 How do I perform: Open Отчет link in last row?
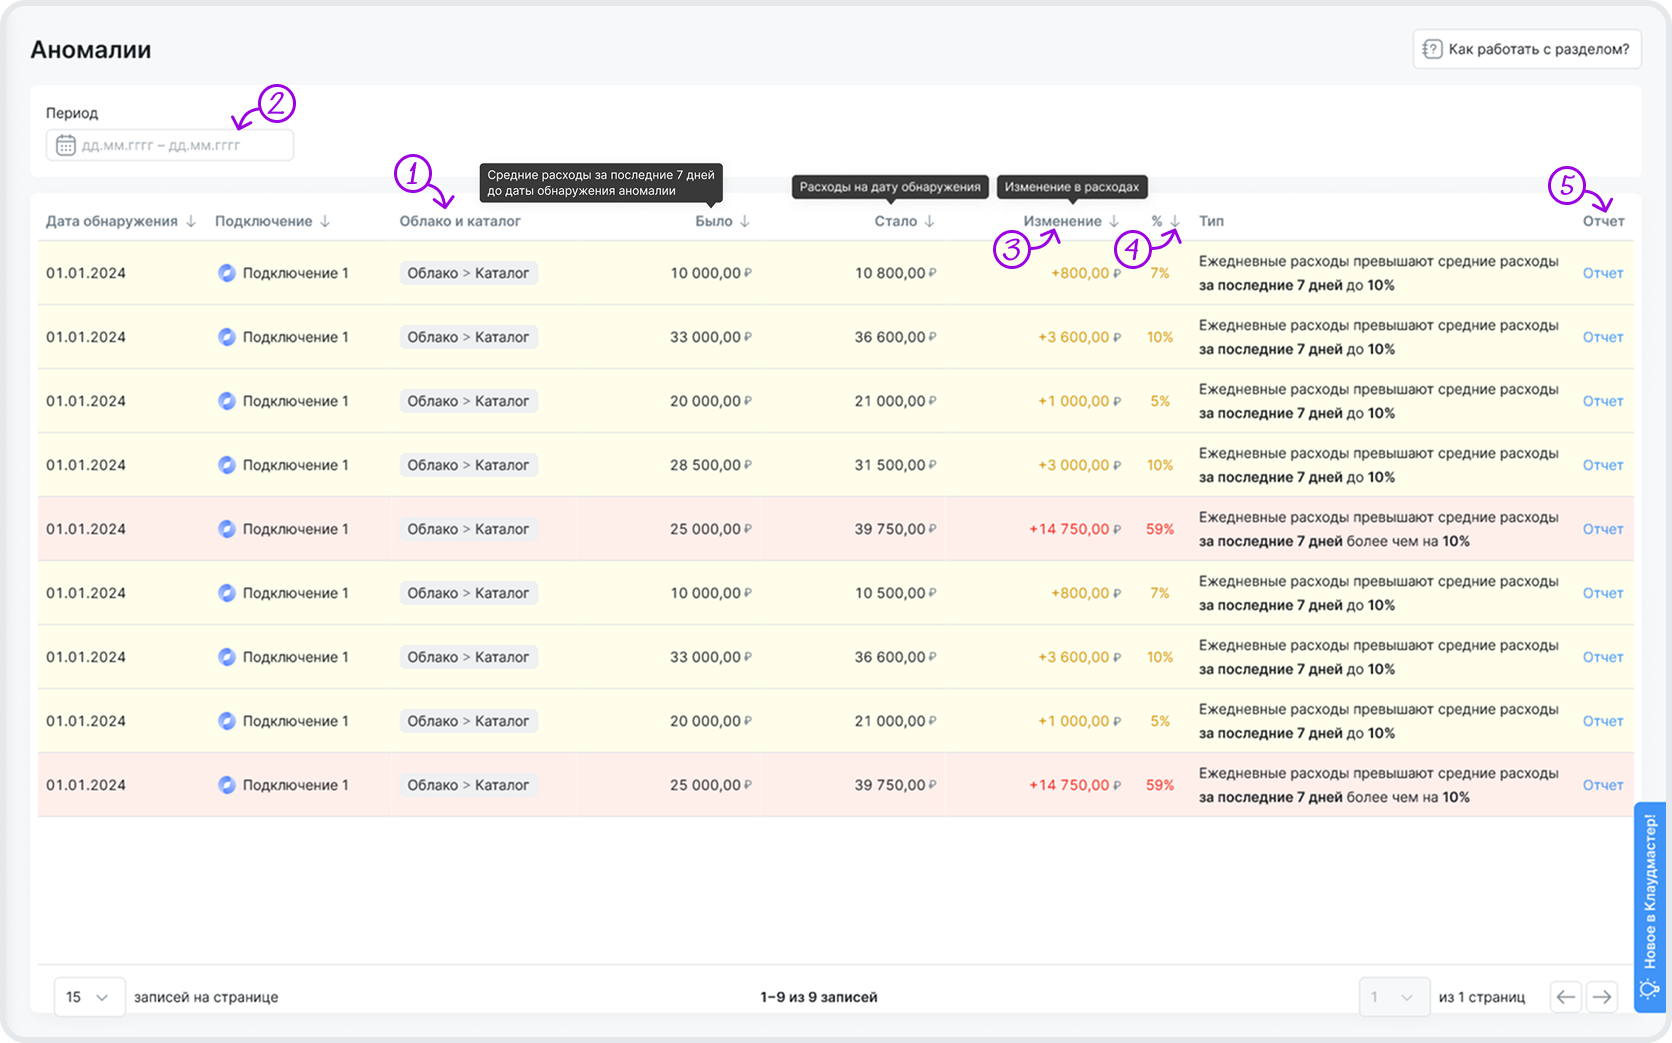[1602, 785]
